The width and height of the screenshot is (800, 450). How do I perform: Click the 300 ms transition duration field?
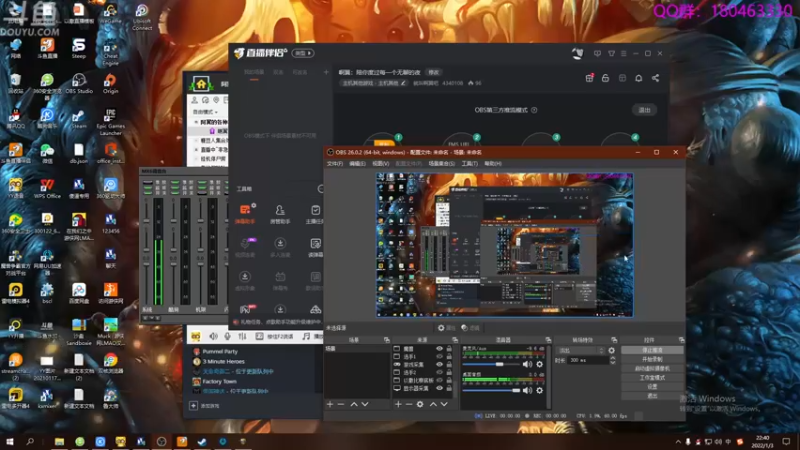click(587, 360)
